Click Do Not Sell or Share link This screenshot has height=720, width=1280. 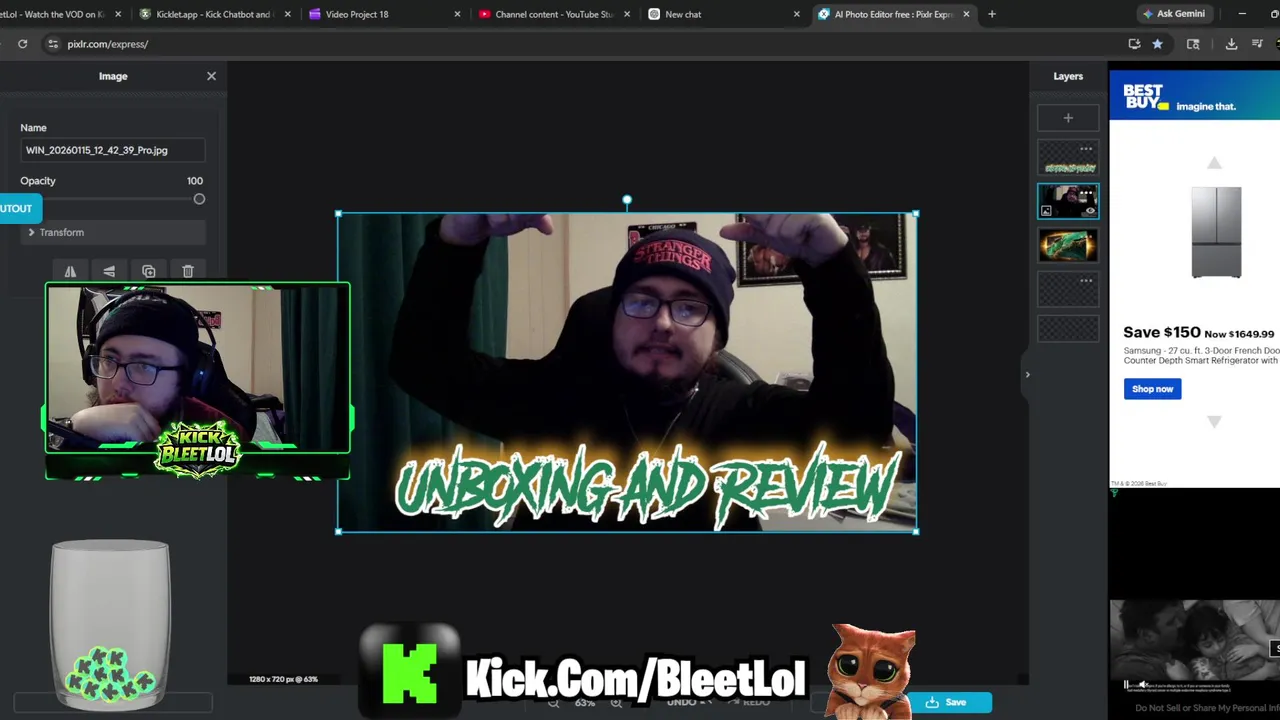[1208, 708]
